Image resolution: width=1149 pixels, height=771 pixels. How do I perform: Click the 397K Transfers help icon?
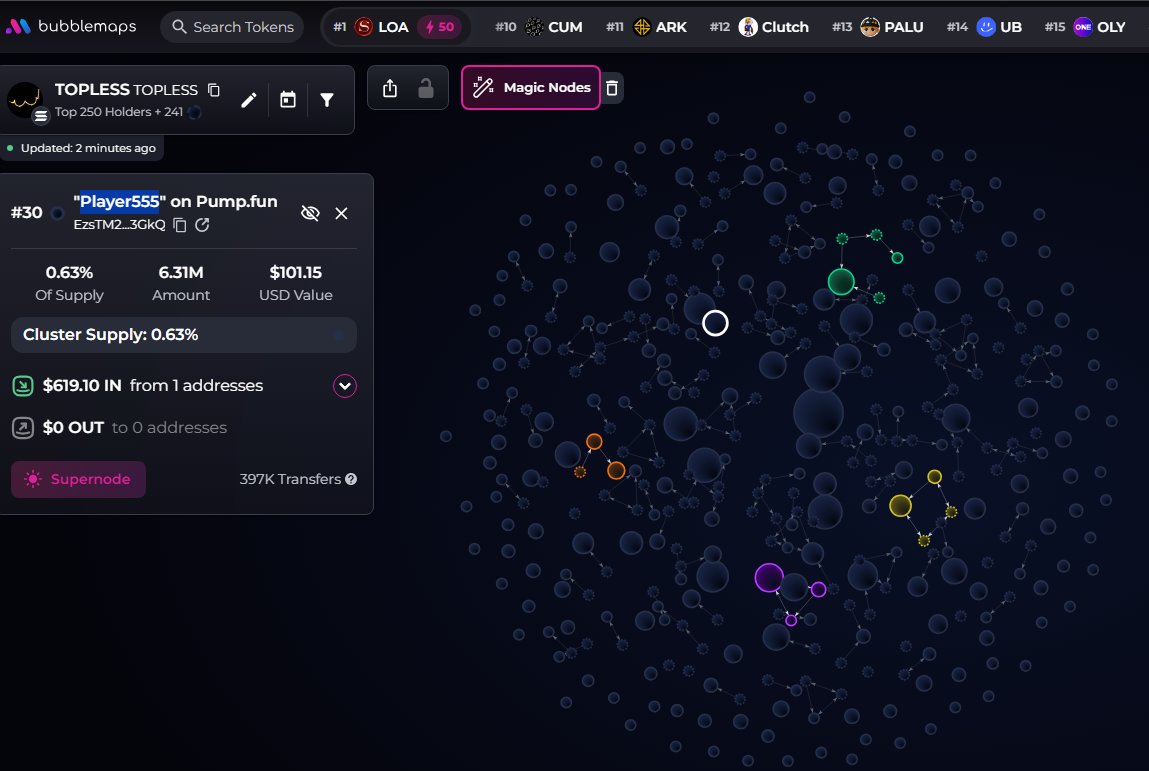pos(351,479)
